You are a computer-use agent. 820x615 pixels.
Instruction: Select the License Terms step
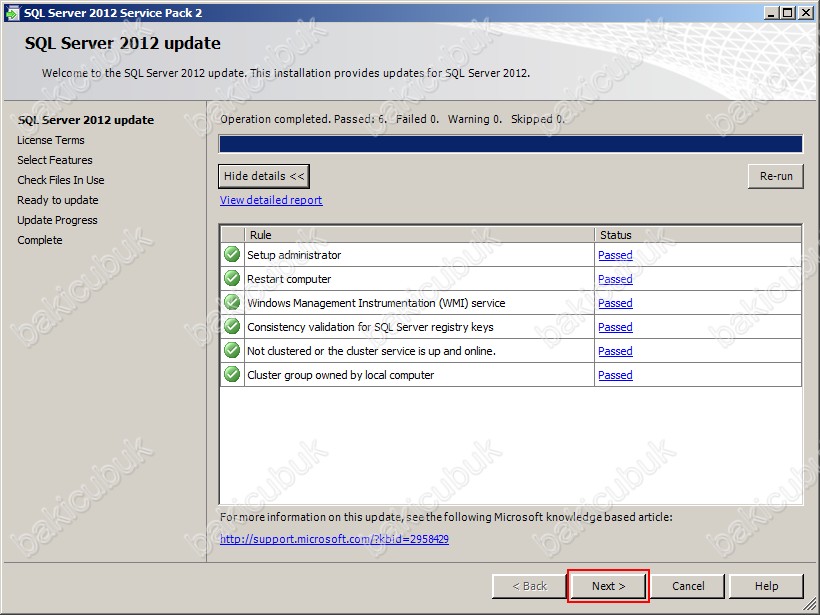[x=51, y=140]
